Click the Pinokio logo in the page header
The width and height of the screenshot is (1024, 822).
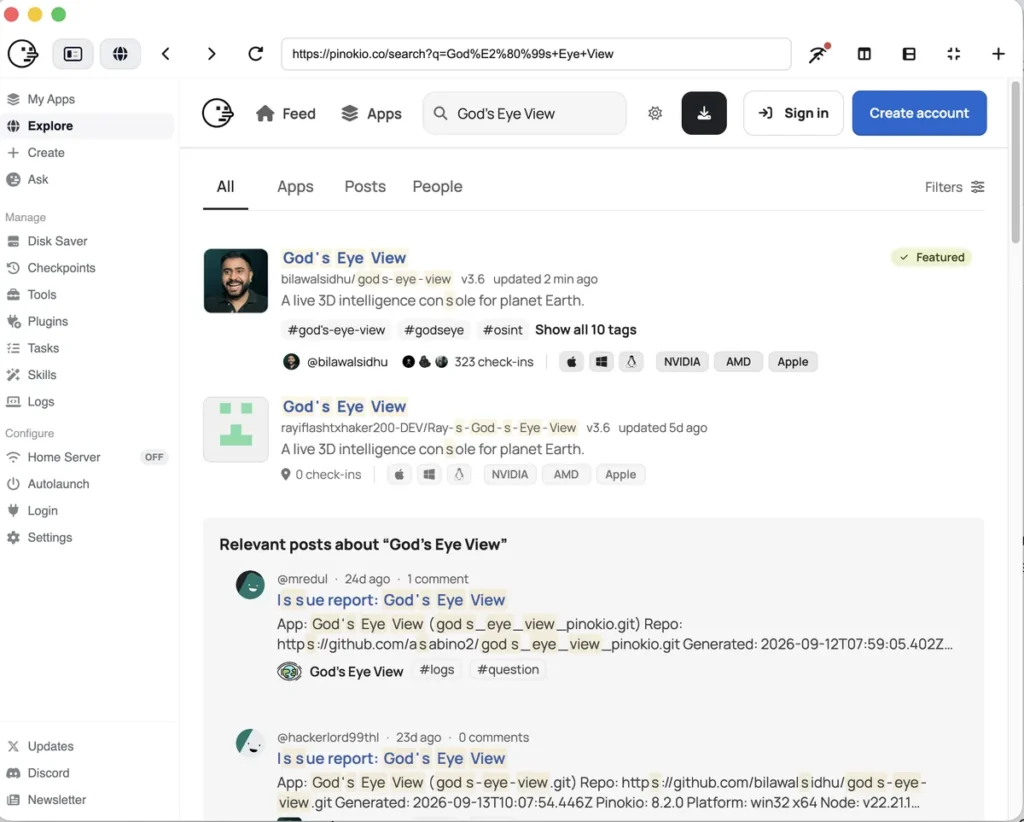pyautogui.click(x=218, y=113)
